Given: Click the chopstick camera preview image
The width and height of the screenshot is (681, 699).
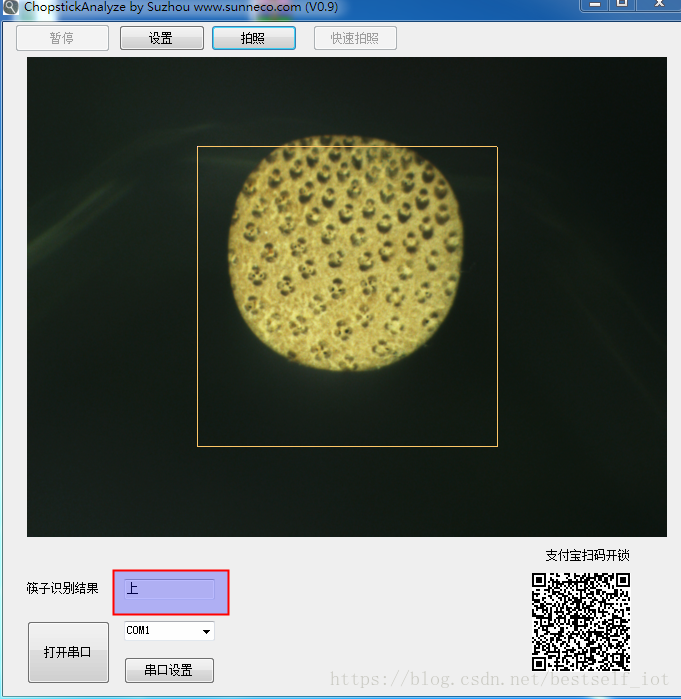Looking at the screenshot, I should coord(347,296).
